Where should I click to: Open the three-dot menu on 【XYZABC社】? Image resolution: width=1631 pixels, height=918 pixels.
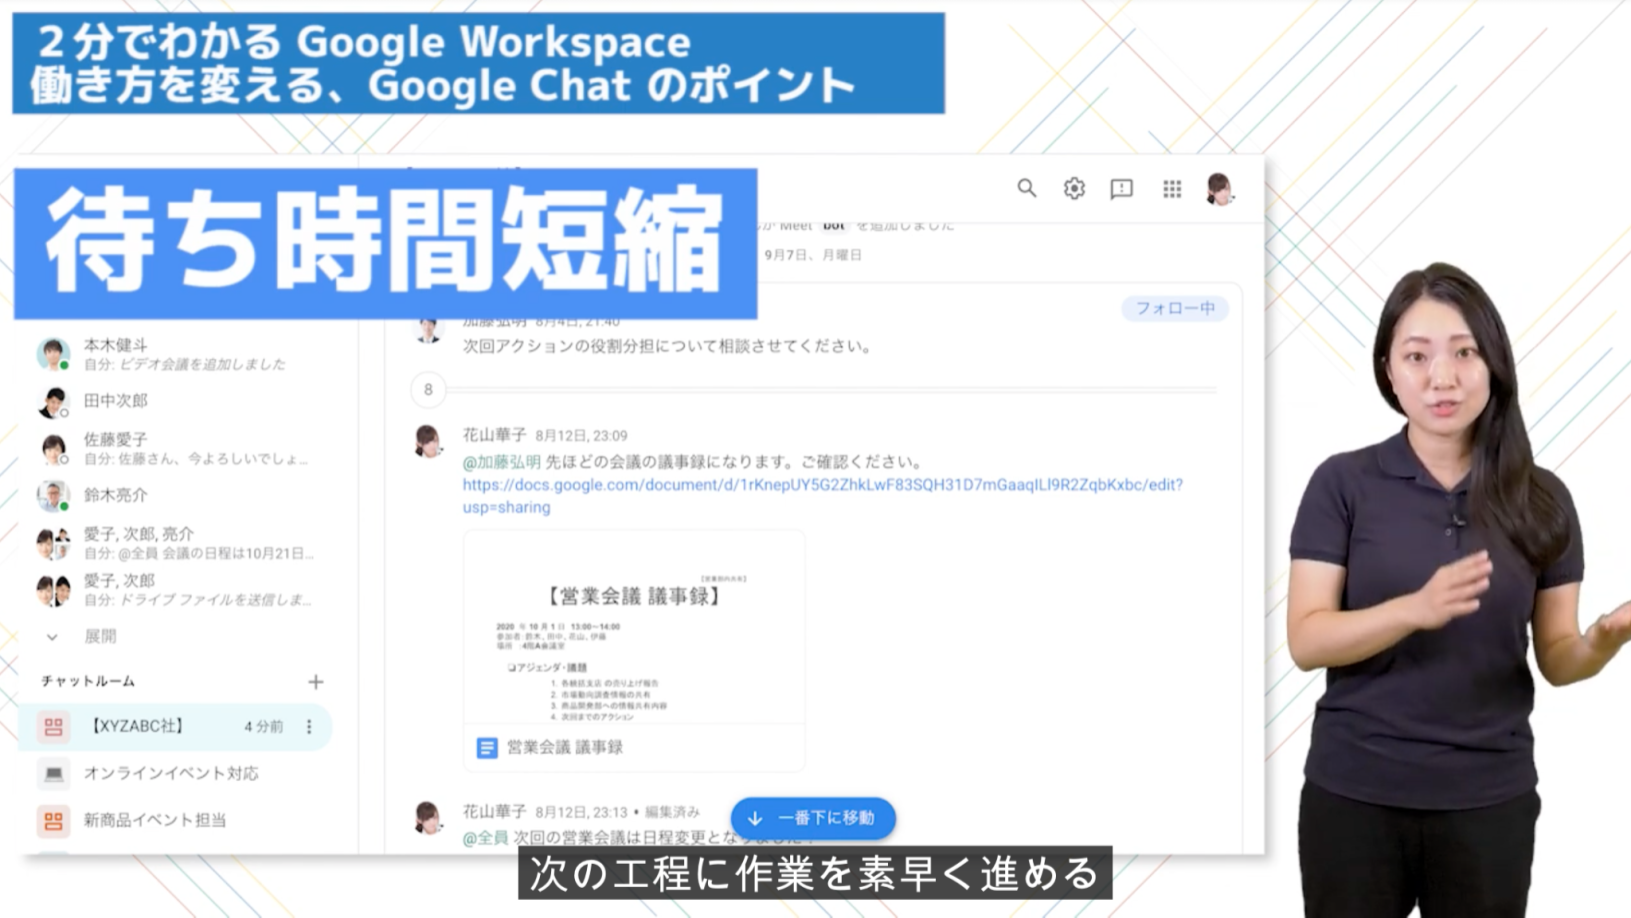tap(309, 727)
